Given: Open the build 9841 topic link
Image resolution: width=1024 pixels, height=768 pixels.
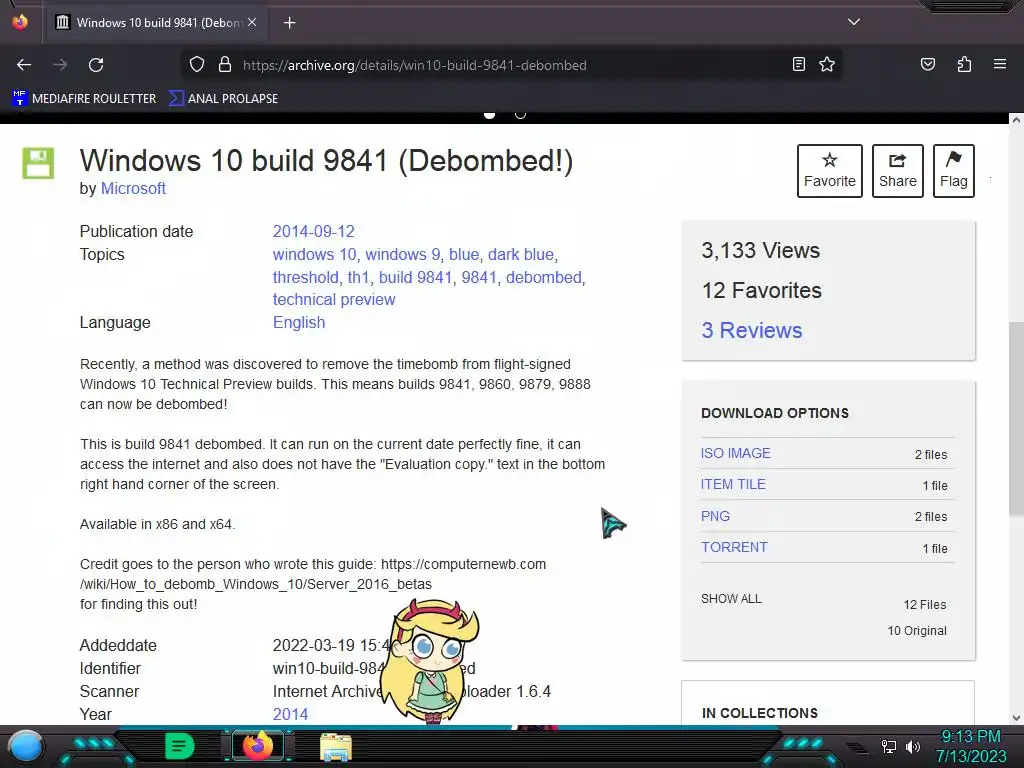Looking at the screenshot, I should coord(415,277).
